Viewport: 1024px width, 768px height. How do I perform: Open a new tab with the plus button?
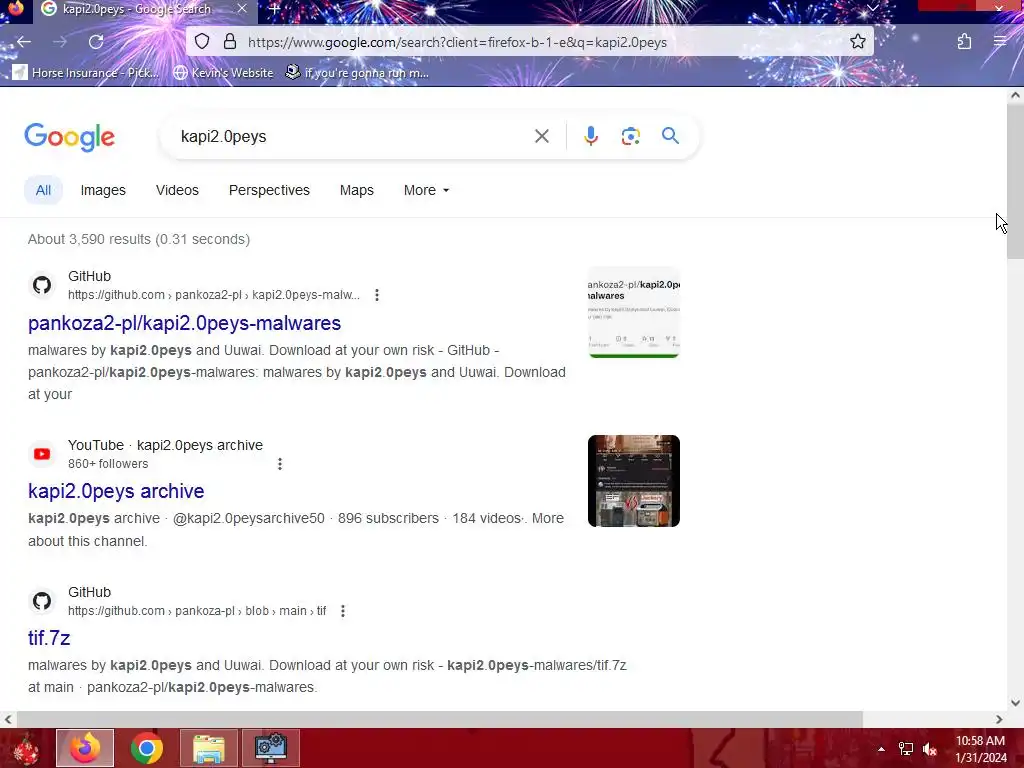[275, 9]
